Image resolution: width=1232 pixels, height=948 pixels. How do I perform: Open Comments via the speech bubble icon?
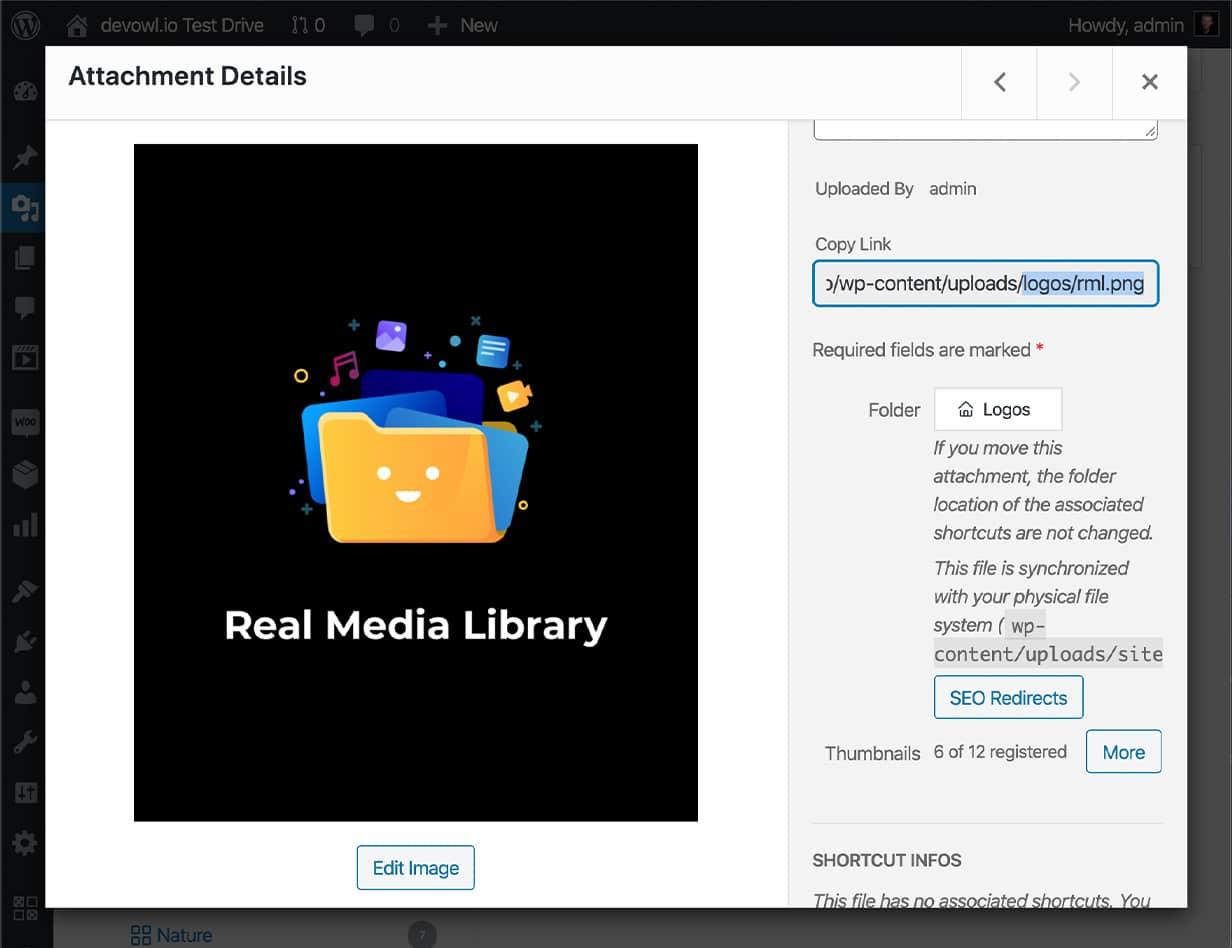[x=24, y=308]
